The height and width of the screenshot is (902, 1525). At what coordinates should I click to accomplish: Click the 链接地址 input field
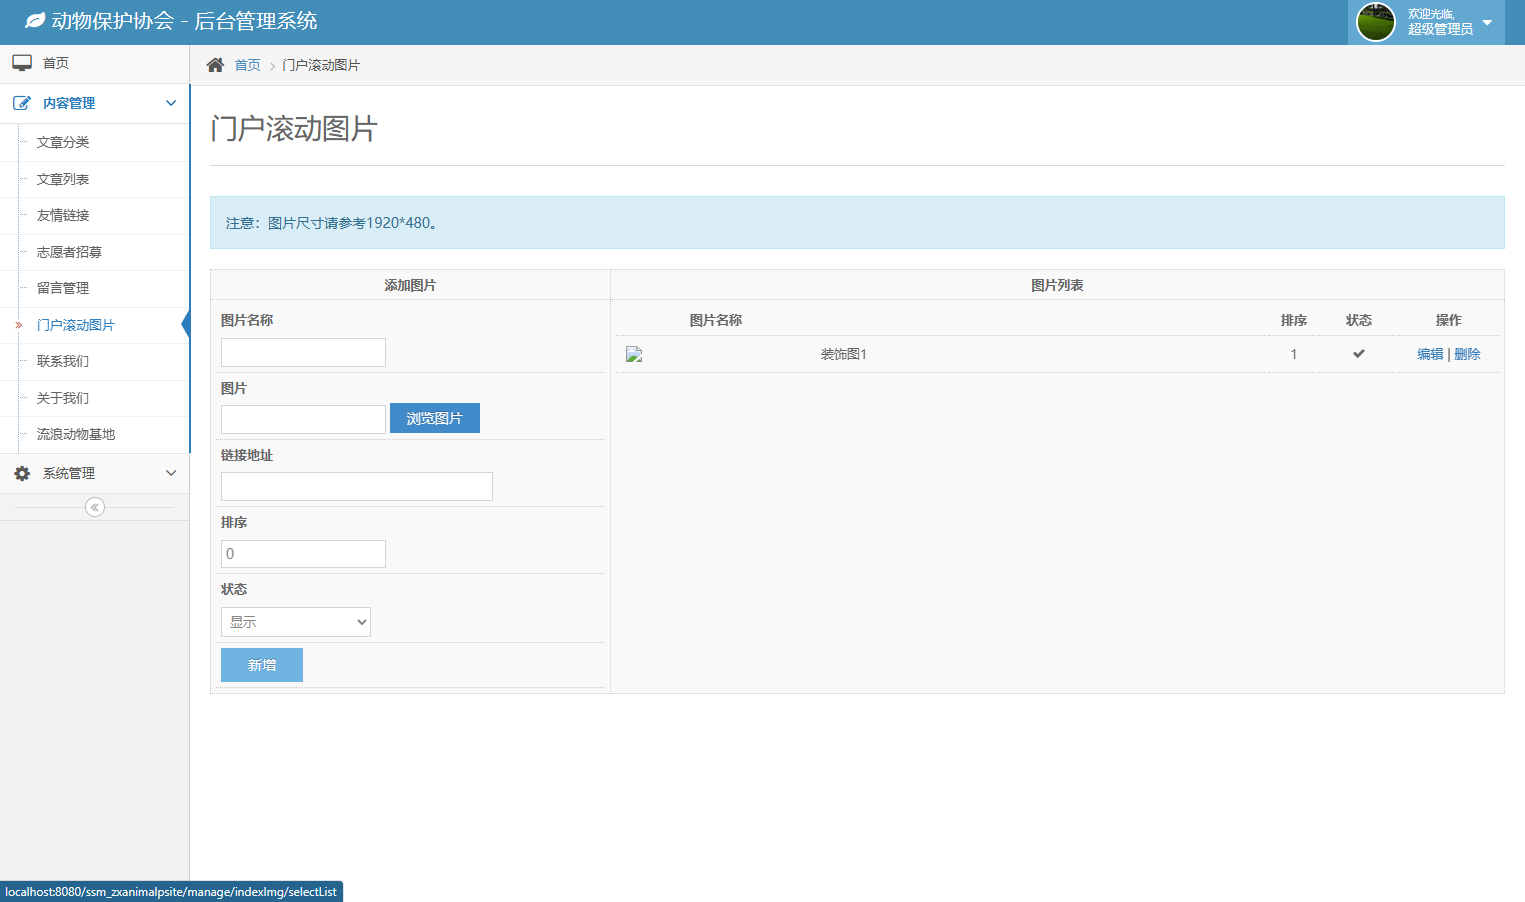tap(357, 486)
